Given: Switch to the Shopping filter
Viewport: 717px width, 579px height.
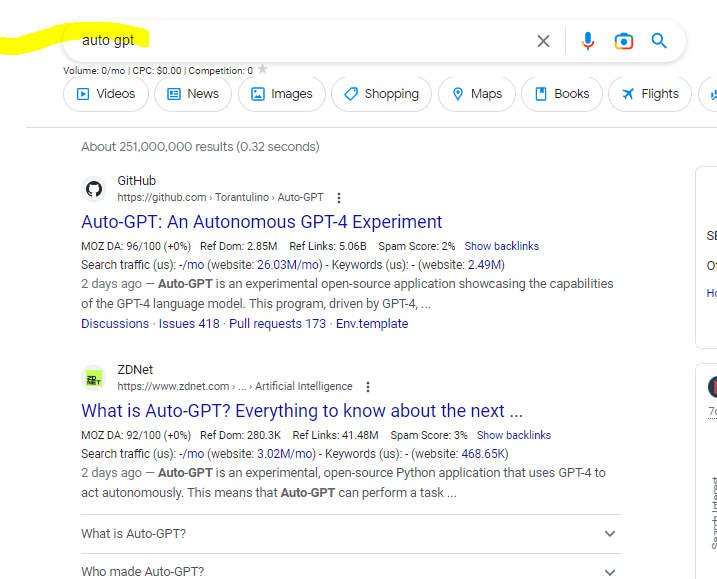Looking at the screenshot, I should pyautogui.click(x=381, y=94).
